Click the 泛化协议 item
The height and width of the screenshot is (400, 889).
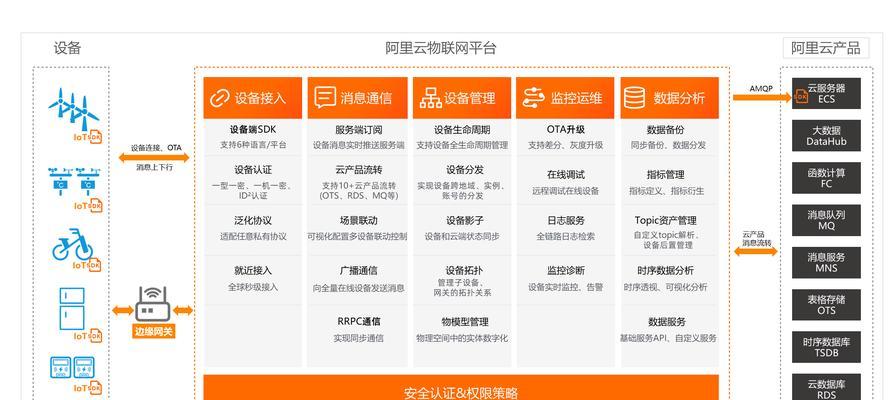(x=253, y=220)
